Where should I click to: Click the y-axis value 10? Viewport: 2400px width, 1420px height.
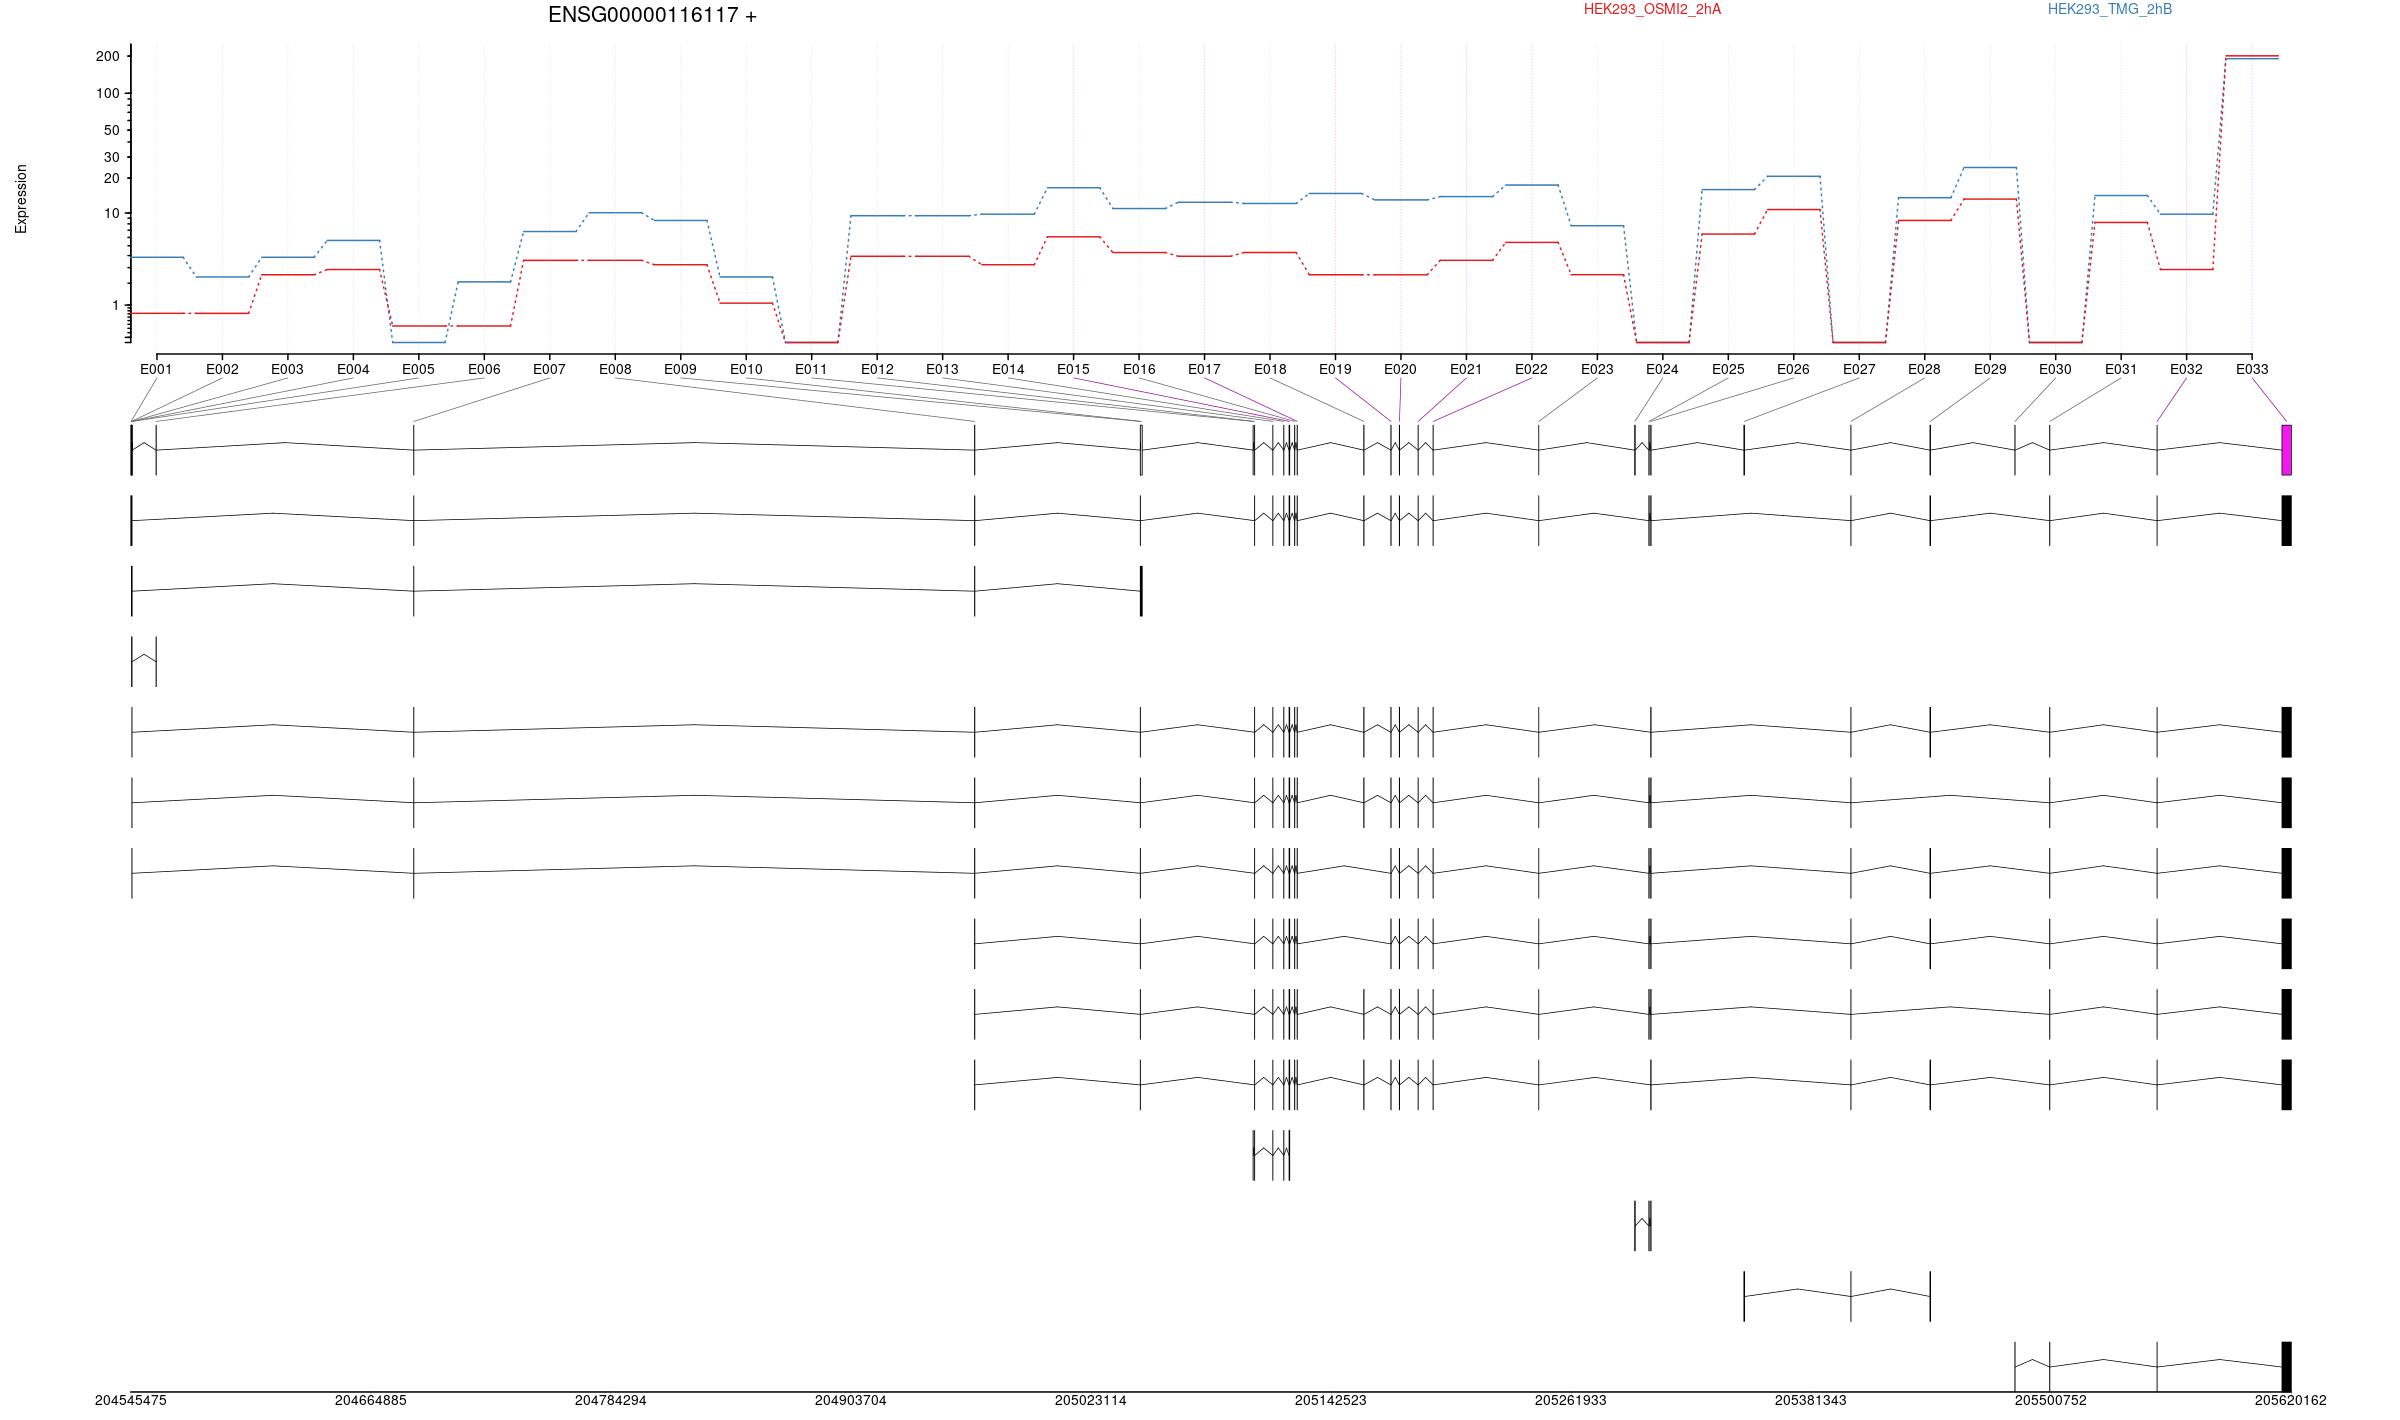111,214
